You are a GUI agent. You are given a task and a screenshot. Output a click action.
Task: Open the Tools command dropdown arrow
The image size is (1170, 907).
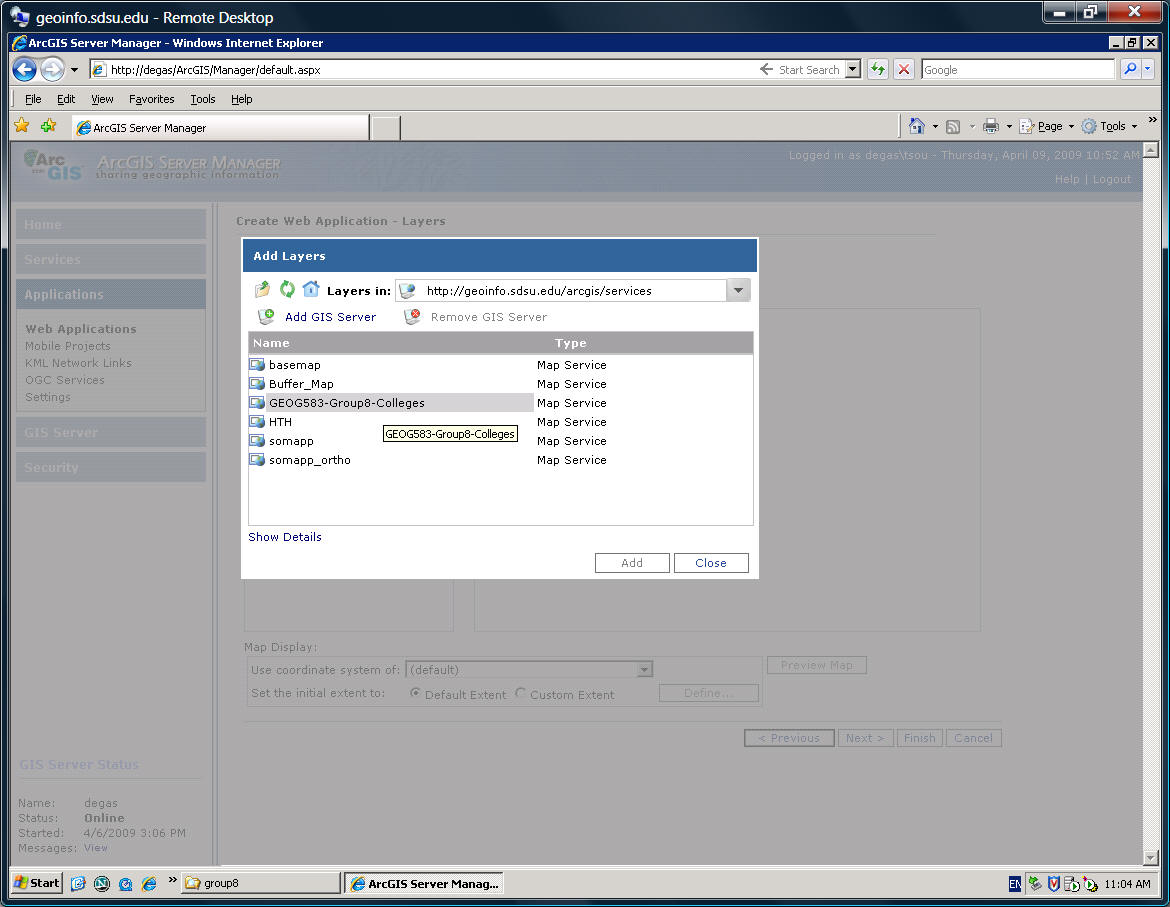coord(1134,127)
